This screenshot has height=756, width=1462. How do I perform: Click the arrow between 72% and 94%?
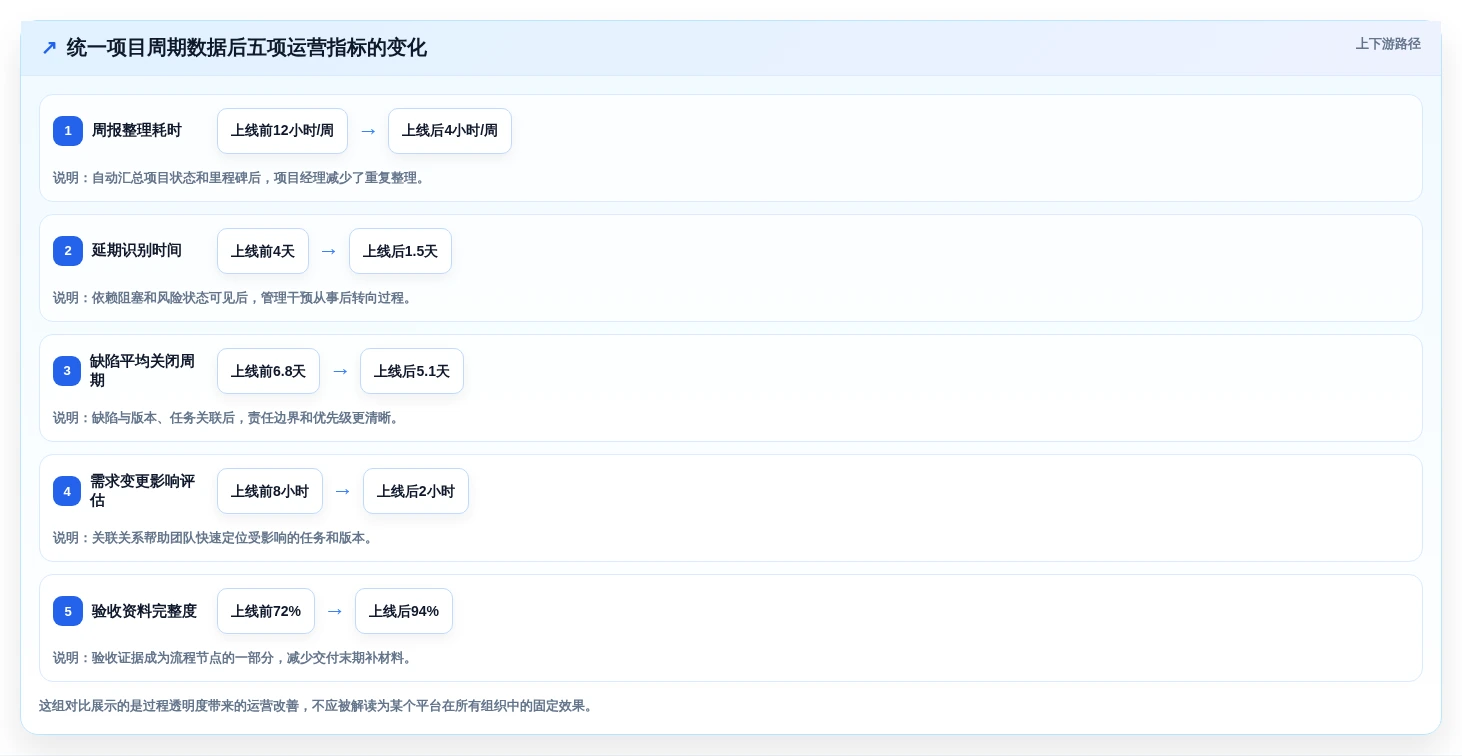(335, 611)
